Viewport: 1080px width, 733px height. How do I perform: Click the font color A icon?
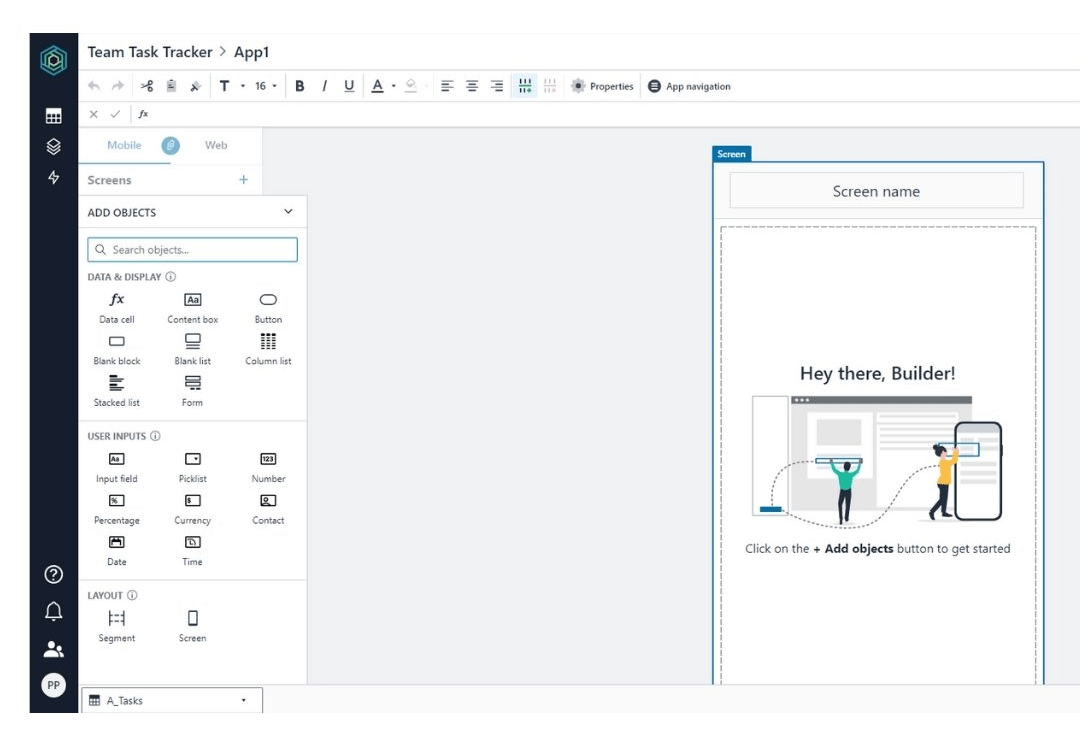pyautogui.click(x=377, y=86)
